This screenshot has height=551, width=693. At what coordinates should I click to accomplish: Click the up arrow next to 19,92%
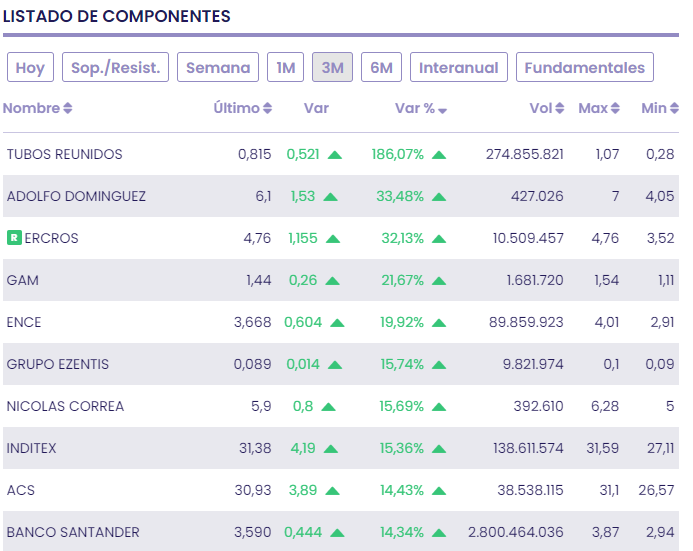[439, 323]
